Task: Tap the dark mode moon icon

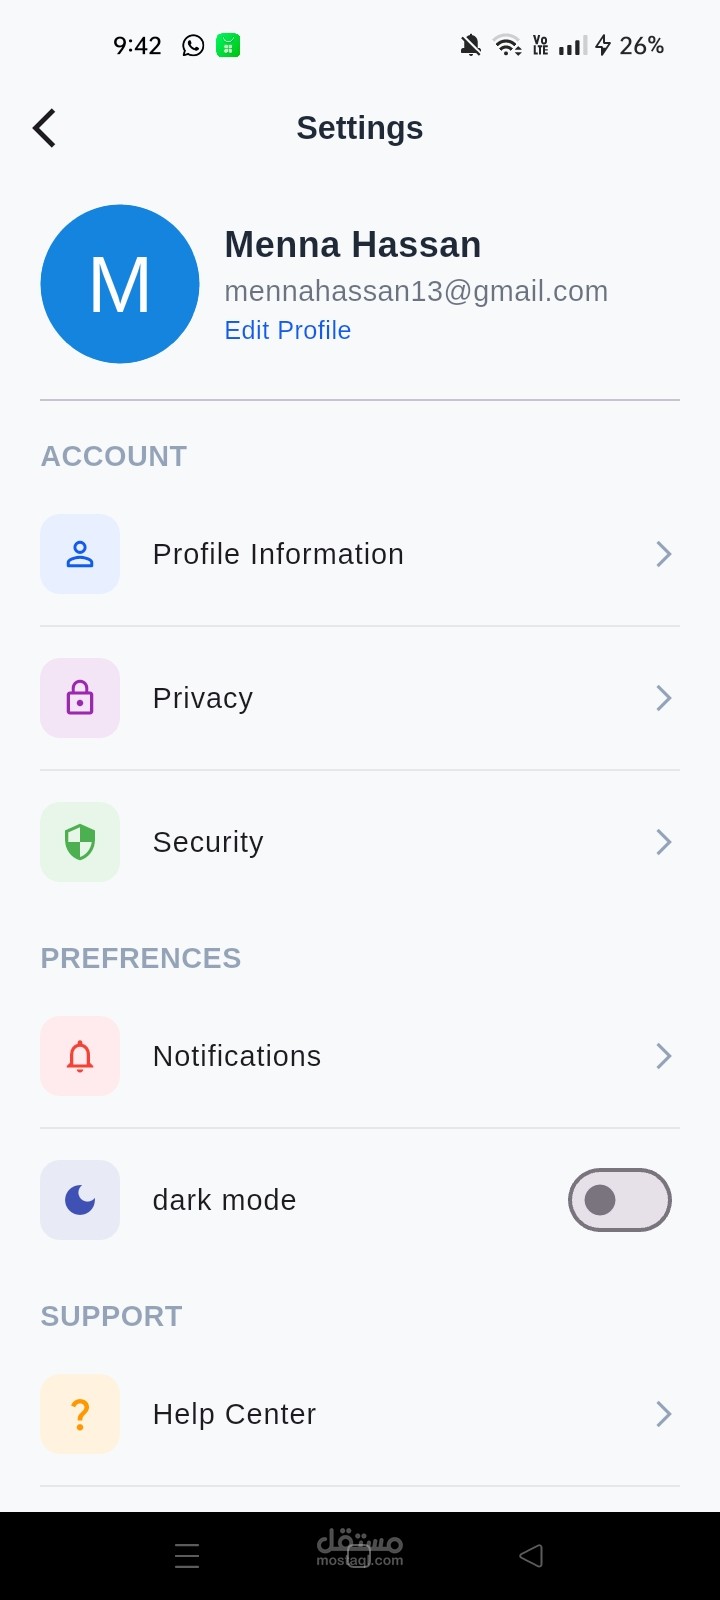Action: [80, 1200]
